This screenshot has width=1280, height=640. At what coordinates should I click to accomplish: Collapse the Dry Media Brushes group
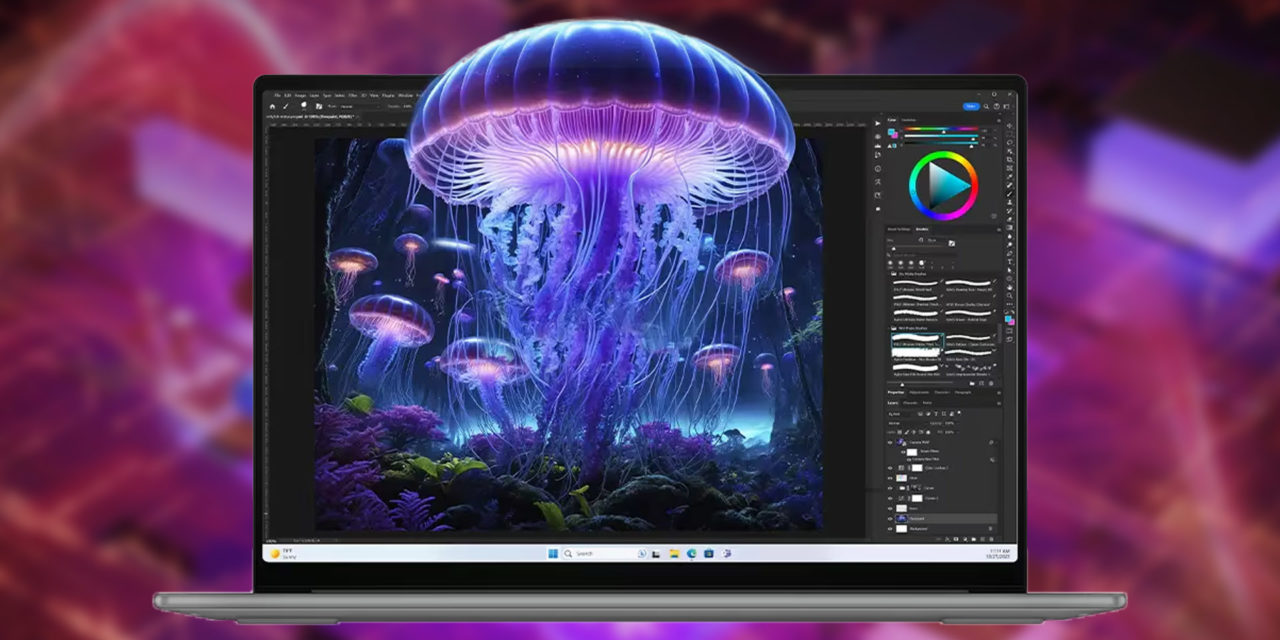point(888,274)
